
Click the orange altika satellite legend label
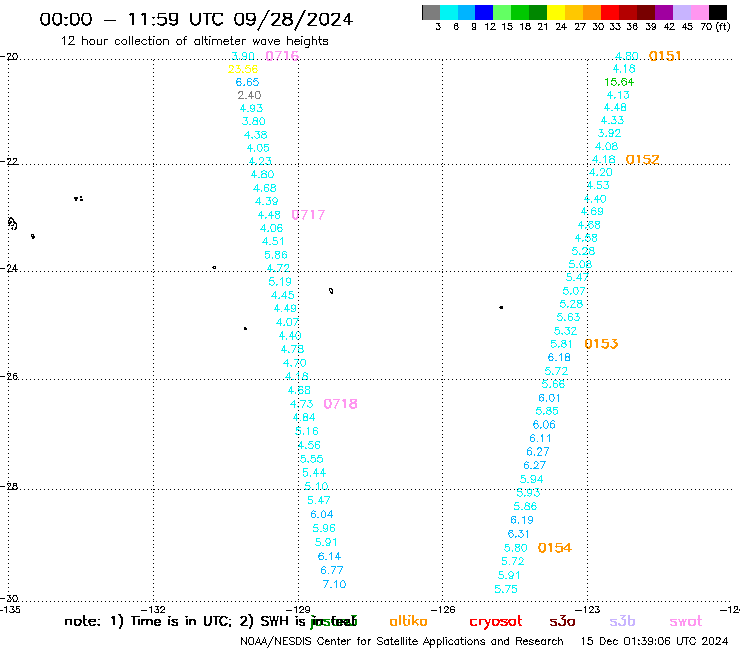click(x=408, y=621)
